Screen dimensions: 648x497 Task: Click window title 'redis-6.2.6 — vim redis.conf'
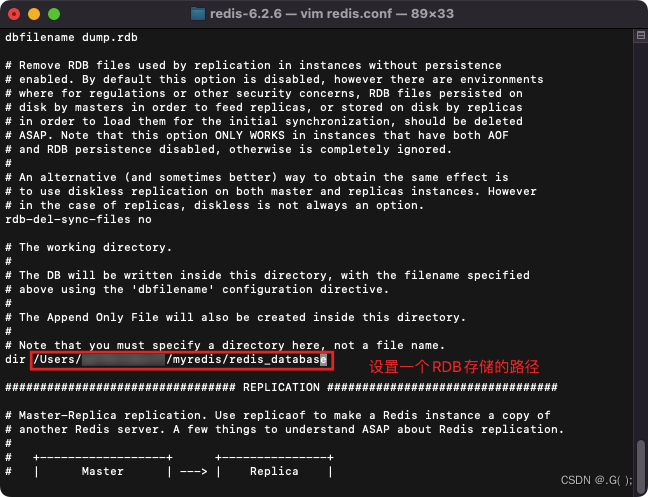[301, 14]
